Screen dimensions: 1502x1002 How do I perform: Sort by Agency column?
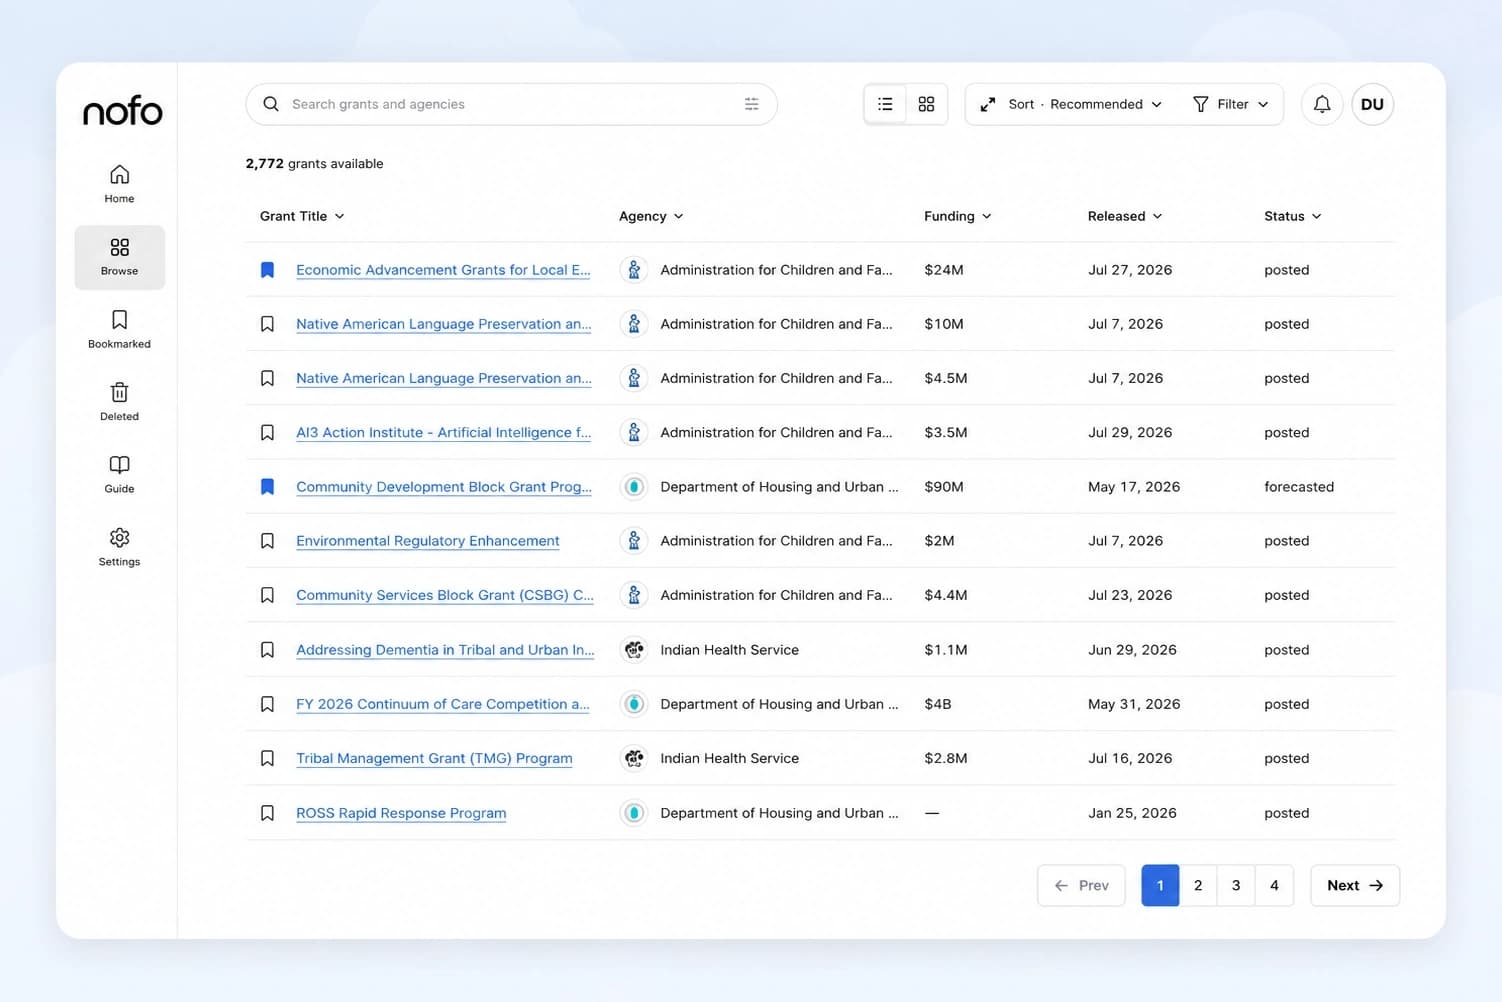click(x=651, y=216)
